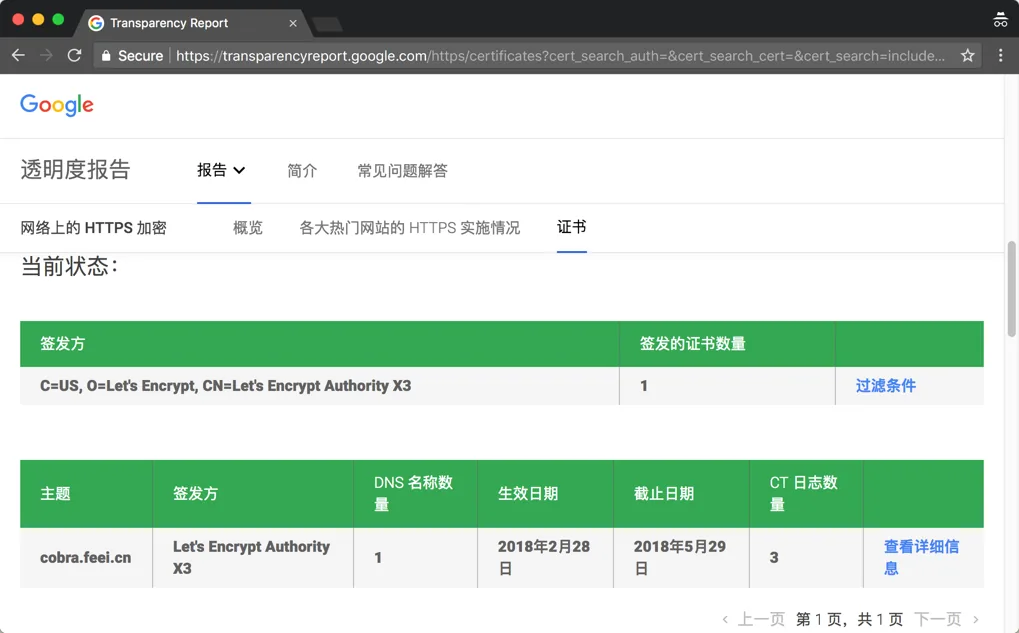Click the 2018年2月28日 start date cell
The image size is (1019, 633).
545,558
